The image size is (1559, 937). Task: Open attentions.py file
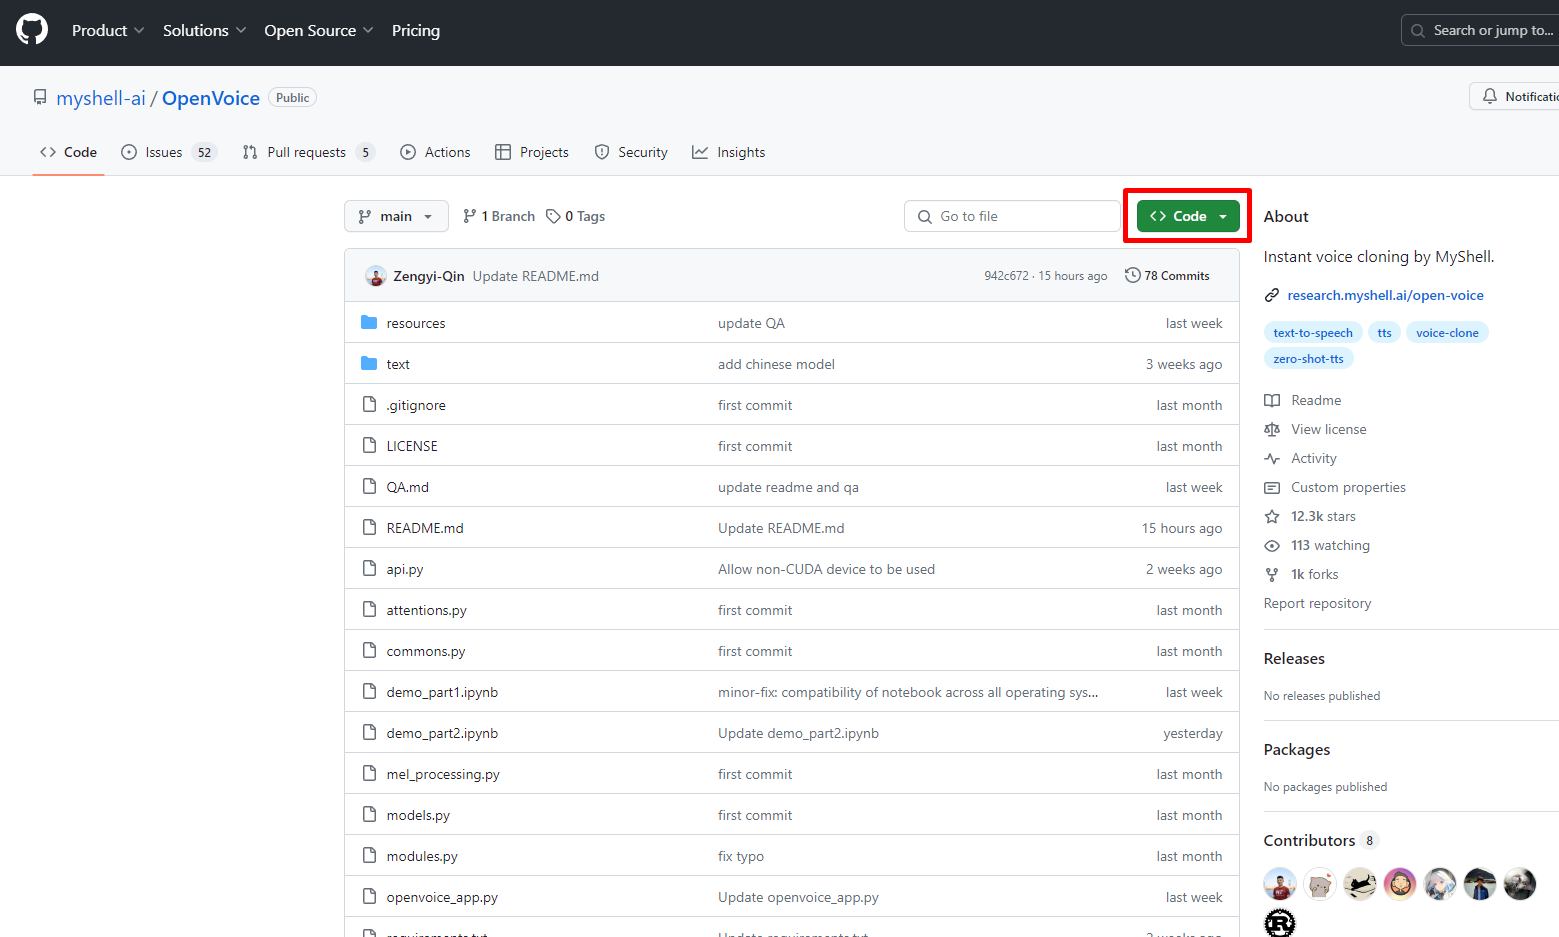(x=427, y=610)
